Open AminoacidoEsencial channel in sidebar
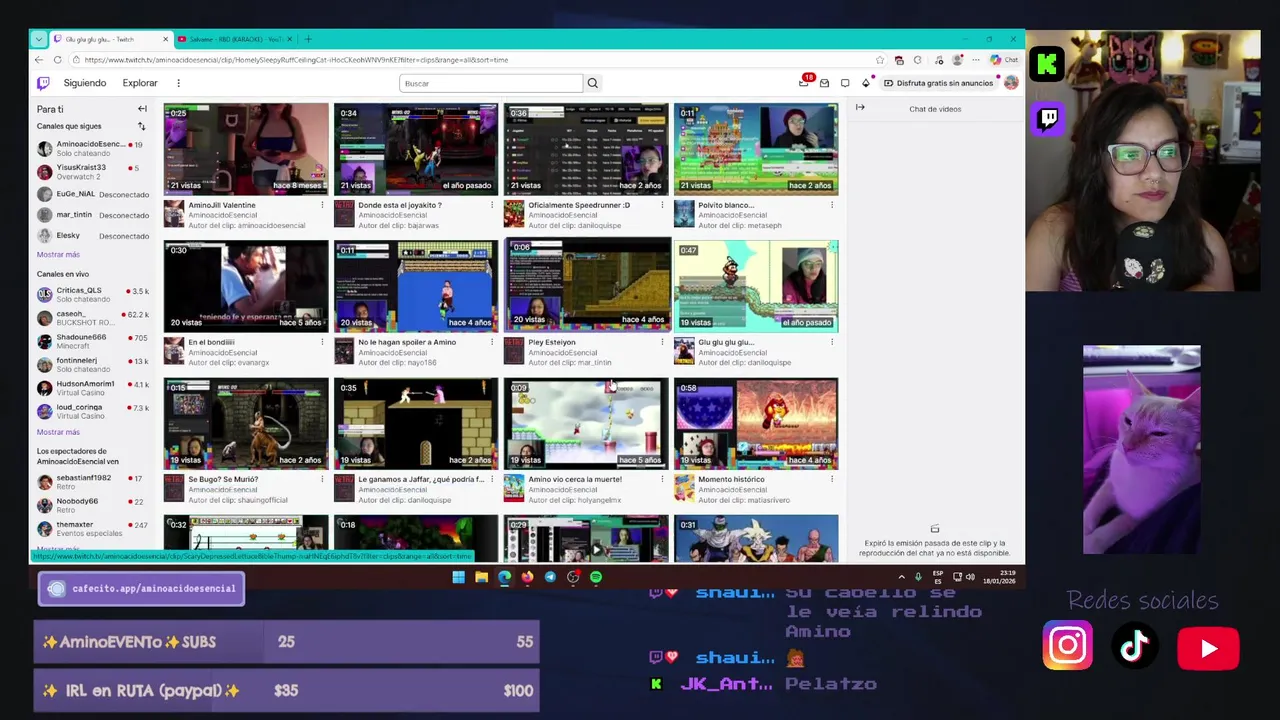 (92, 148)
